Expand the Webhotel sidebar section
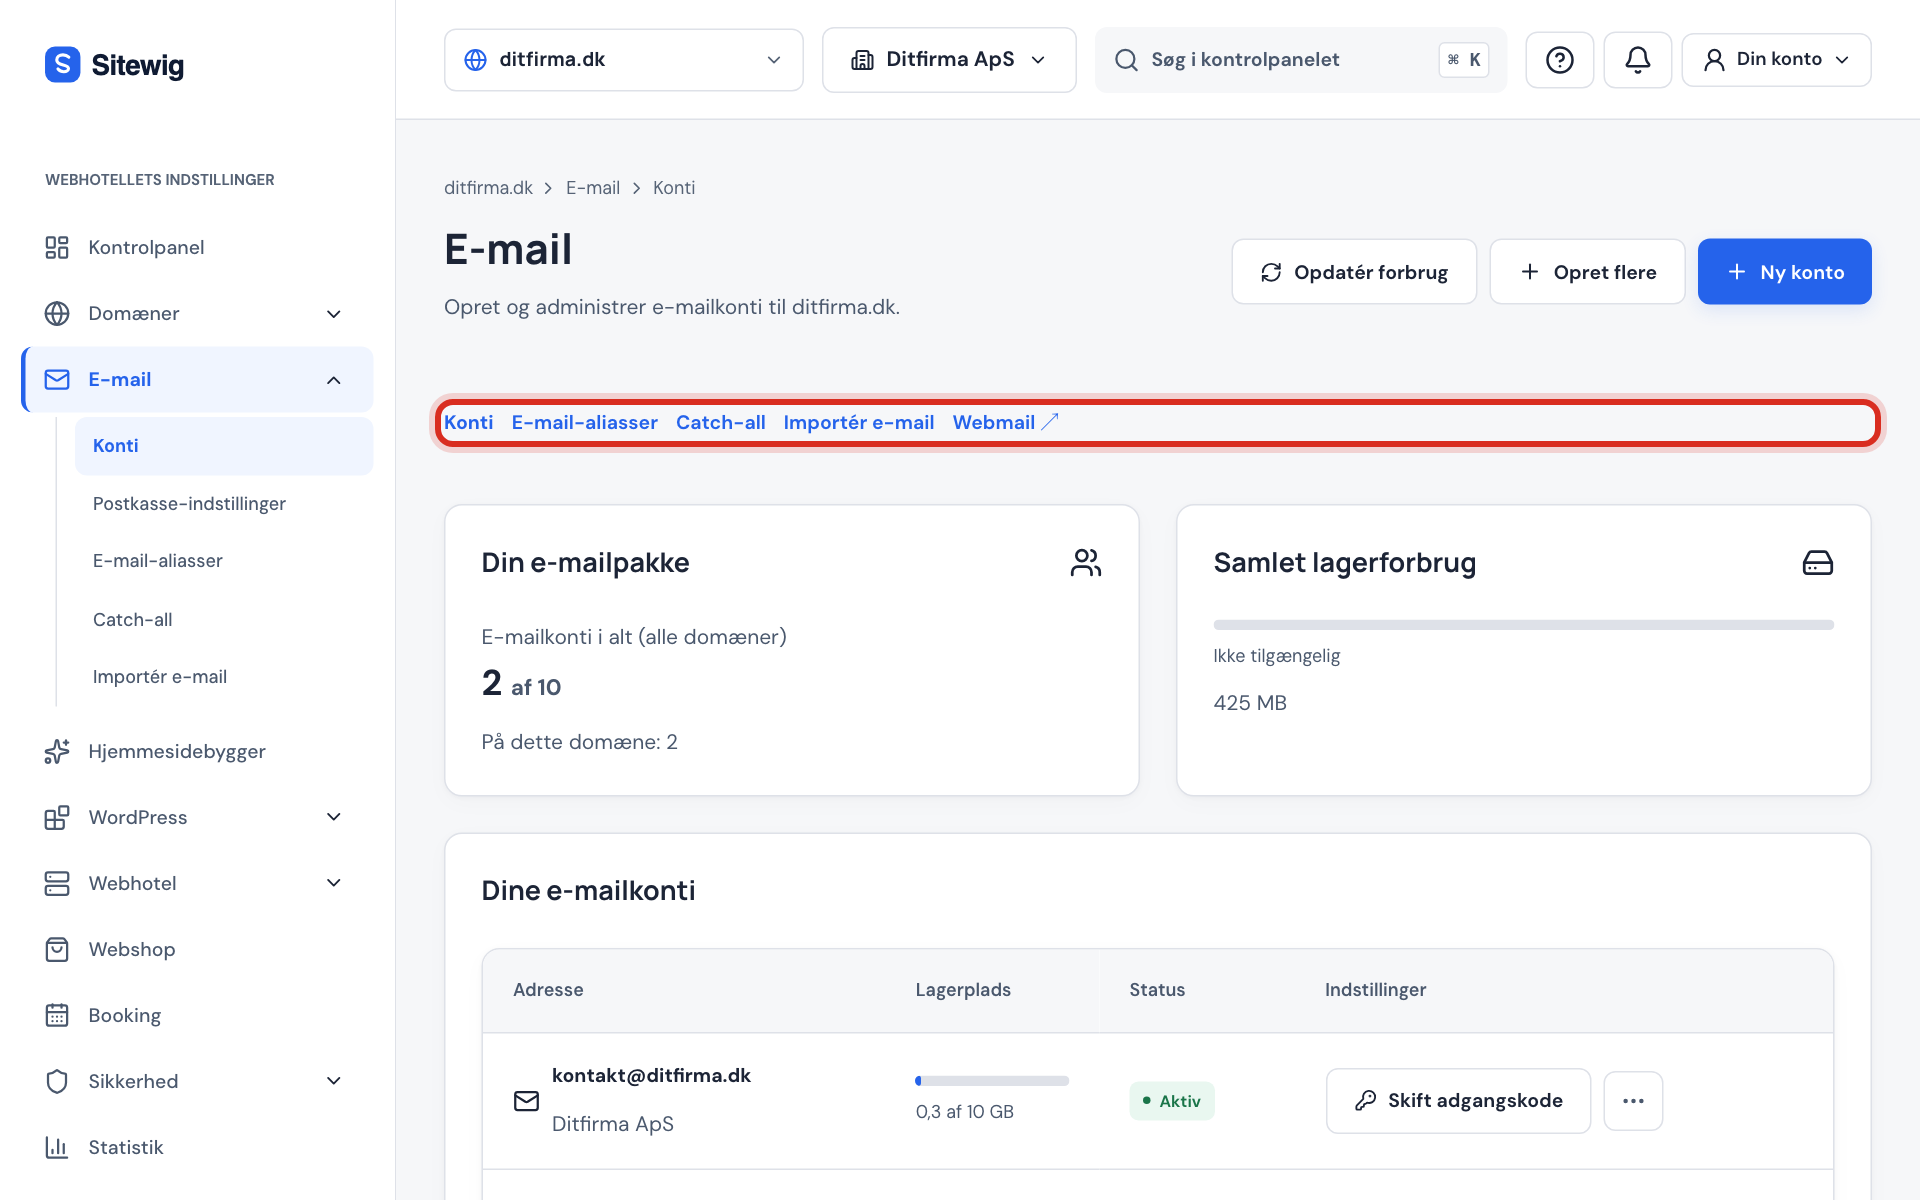 [x=334, y=883]
